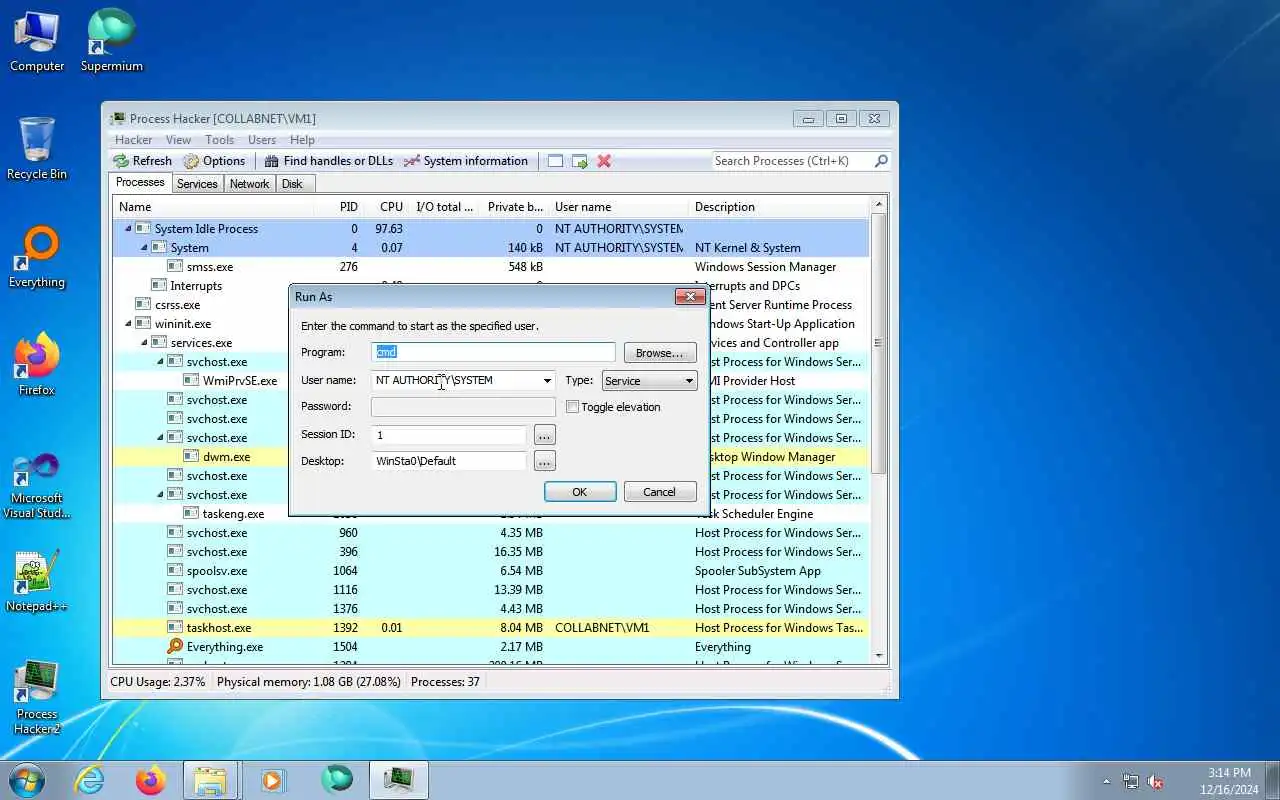The image size is (1280, 800).
Task: Open the User name dropdown
Action: tap(546, 381)
